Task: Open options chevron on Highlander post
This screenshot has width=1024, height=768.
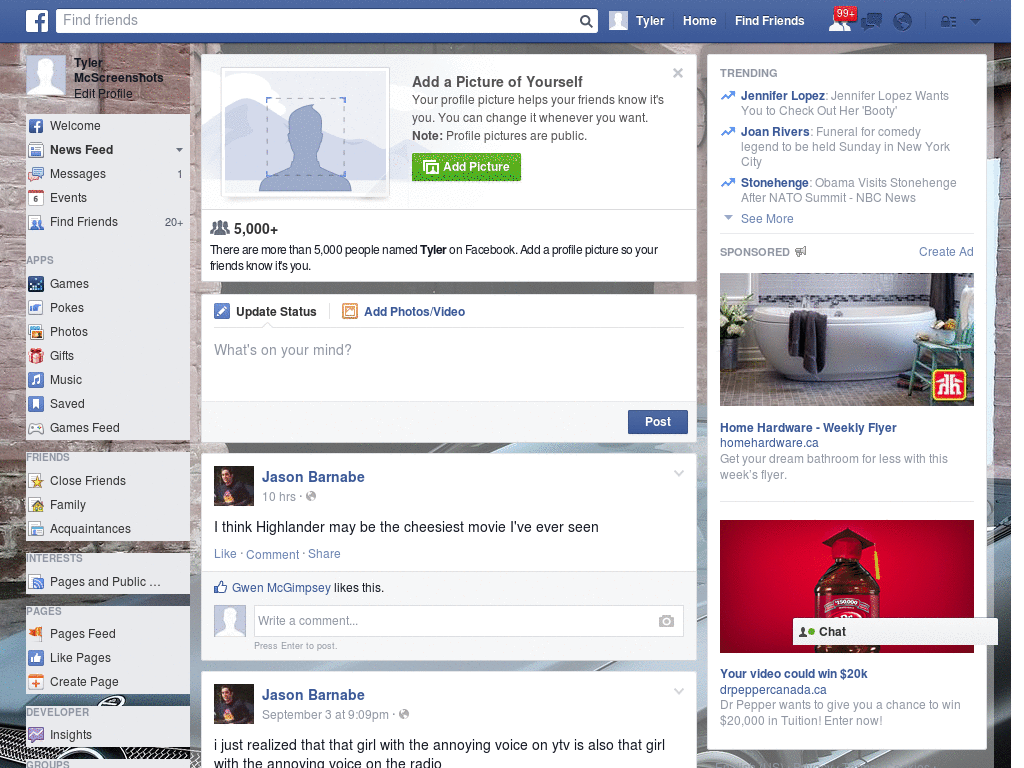Action: point(679,473)
